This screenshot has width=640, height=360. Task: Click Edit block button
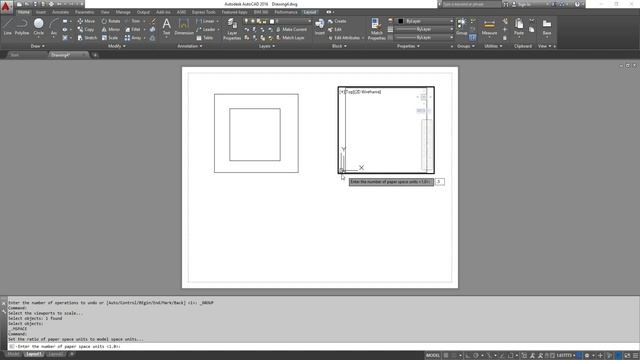335,29
